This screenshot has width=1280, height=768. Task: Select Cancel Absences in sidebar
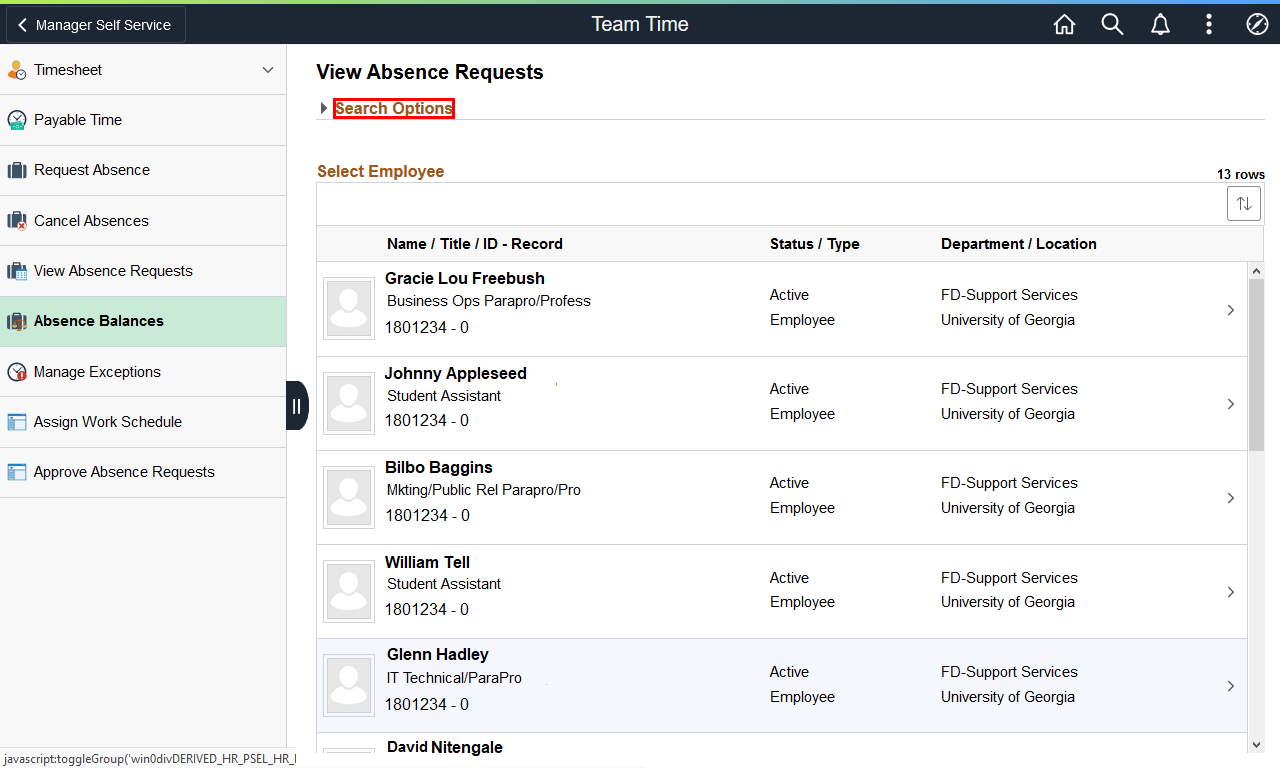143,221
